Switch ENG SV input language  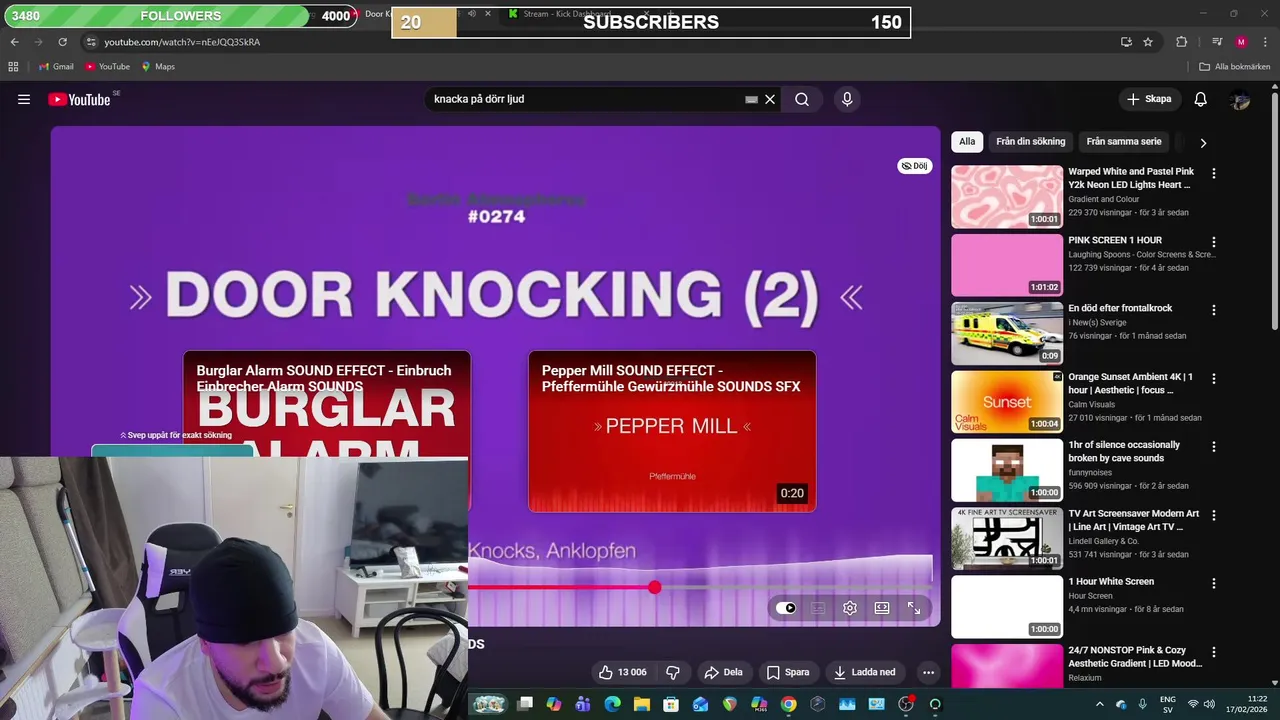[1168, 704]
